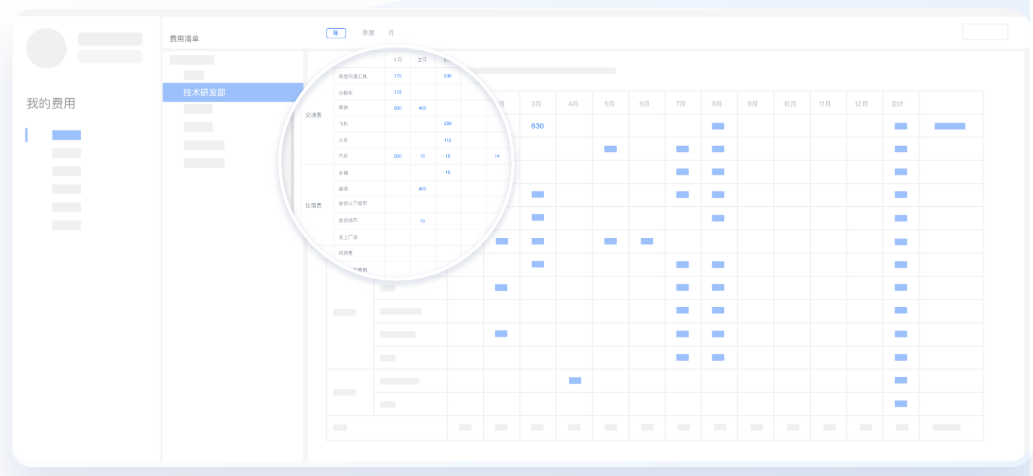Click the highlighted blue sidebar menu item
The width and height of the screenshot is (1033, 476).
(66, 135)
